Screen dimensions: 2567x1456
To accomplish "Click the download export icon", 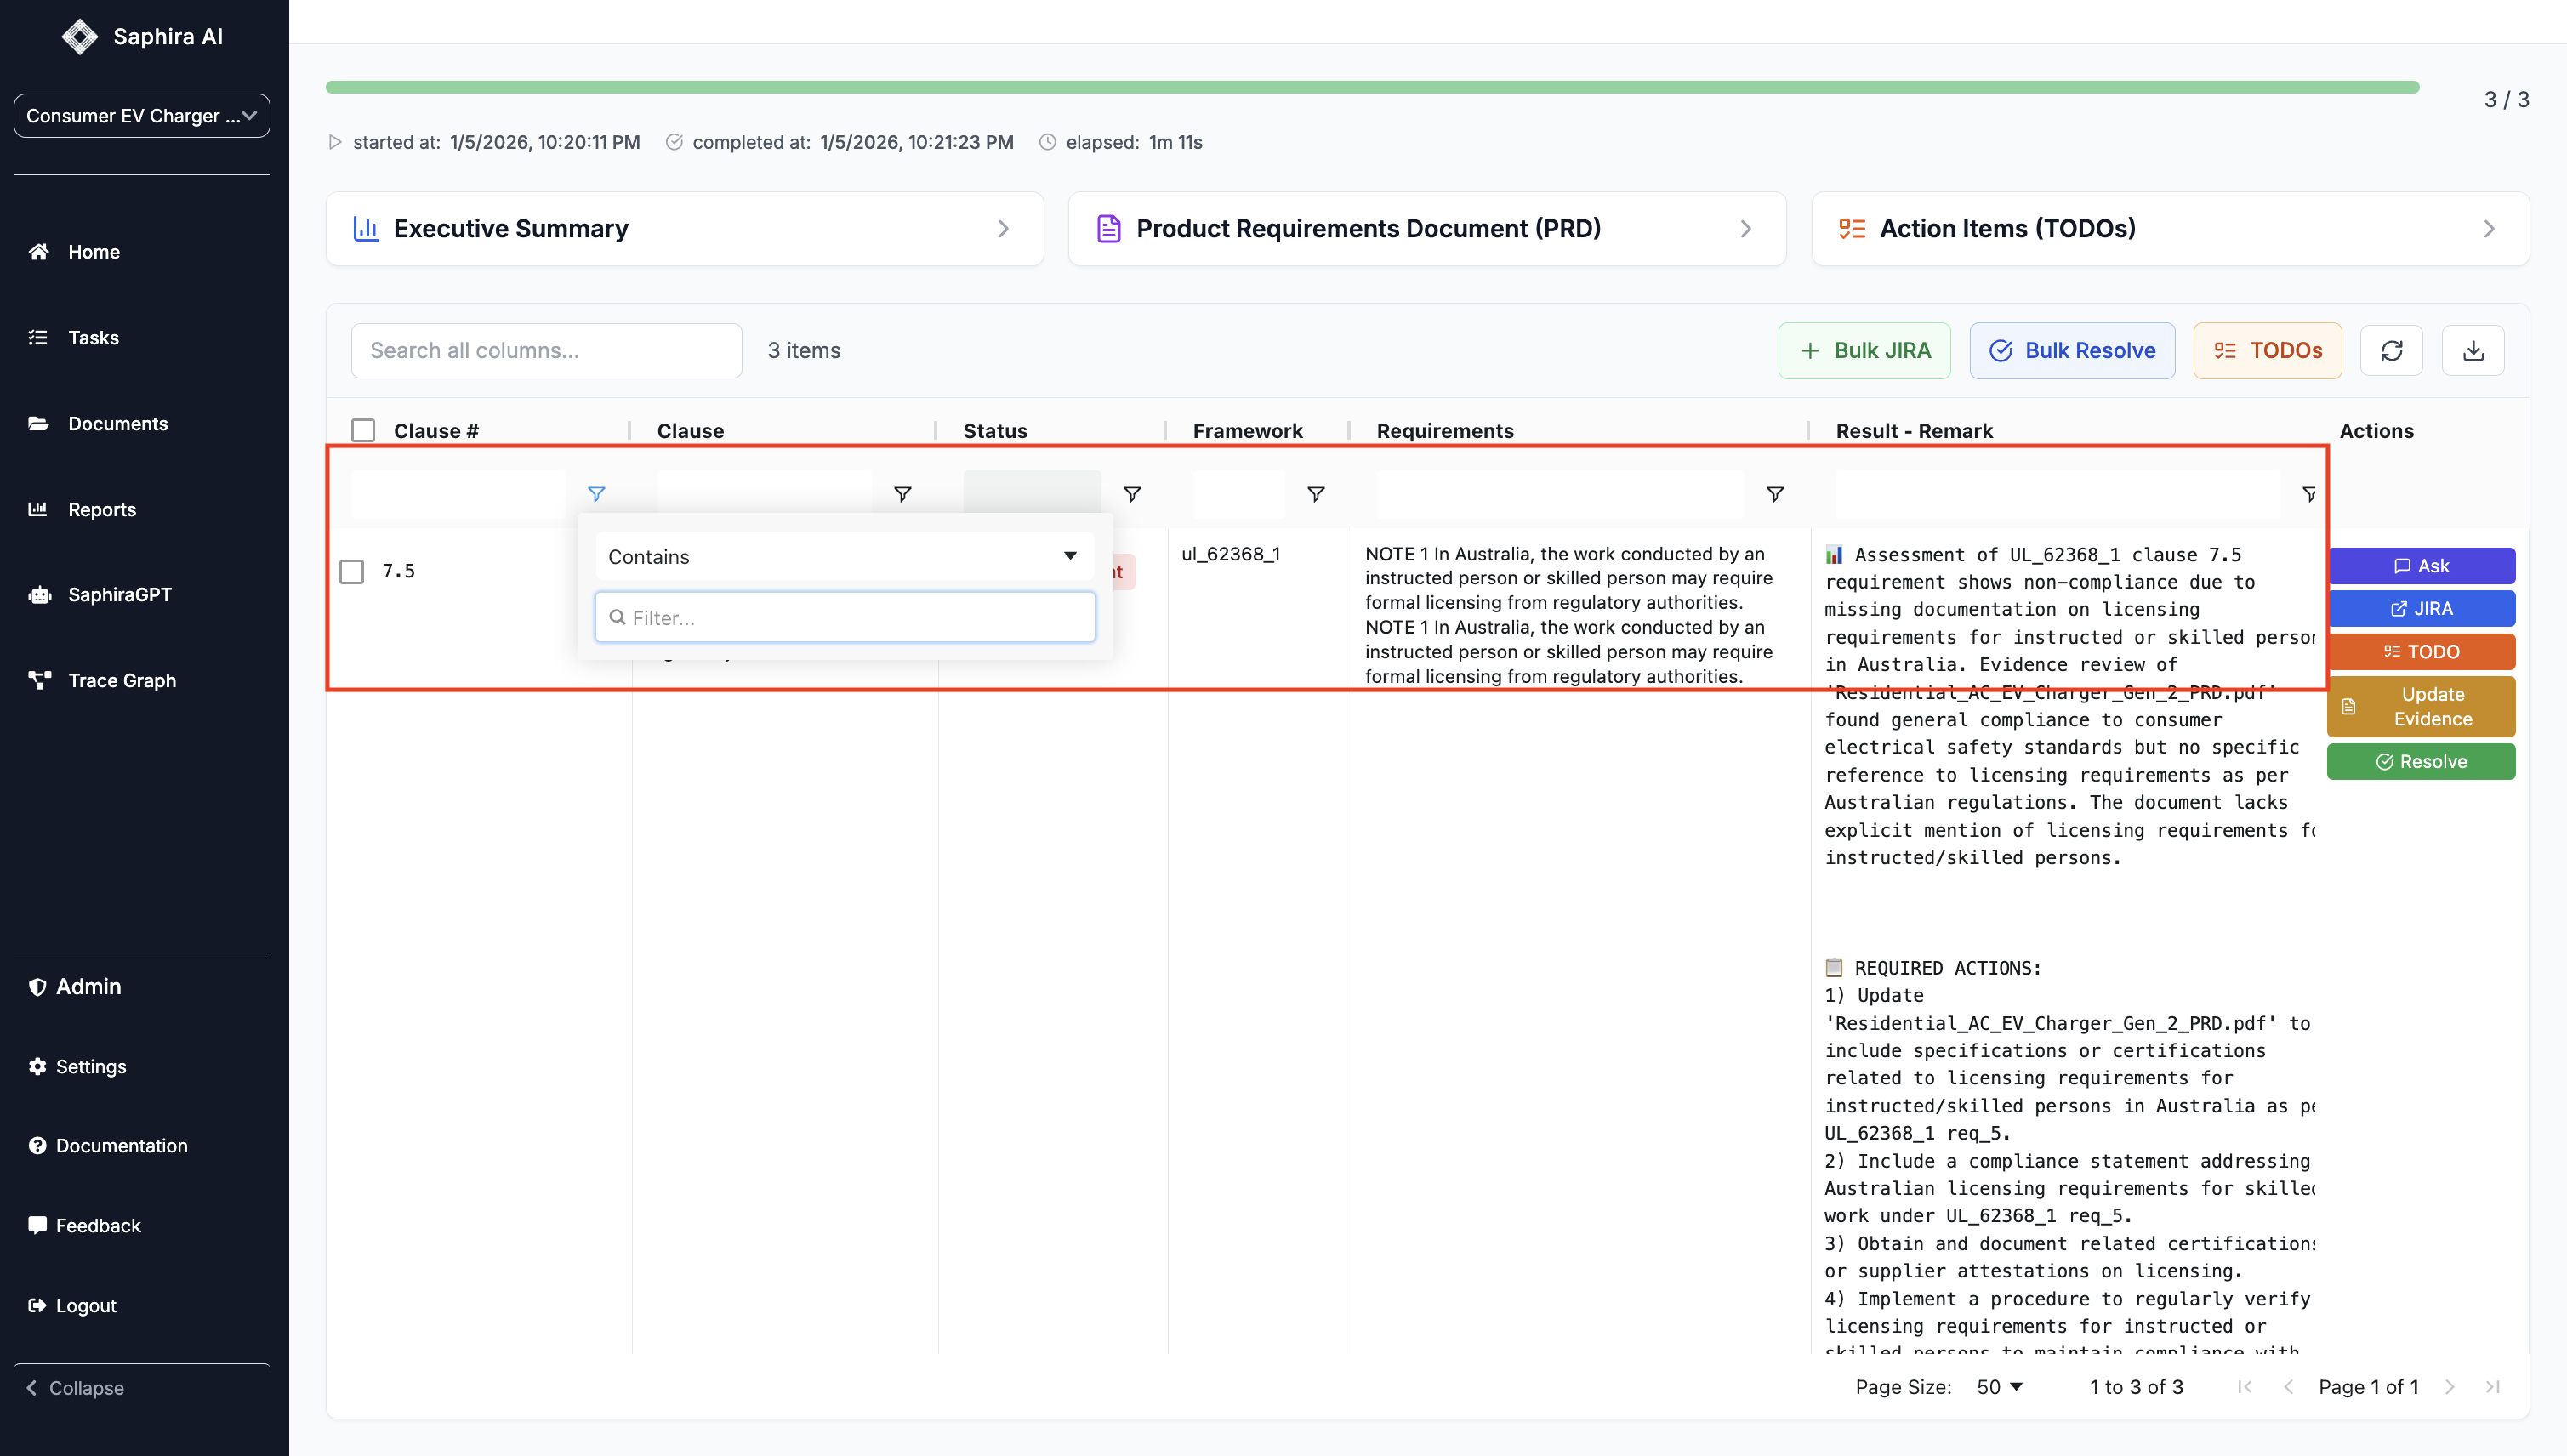I will tap(2472, 350).
